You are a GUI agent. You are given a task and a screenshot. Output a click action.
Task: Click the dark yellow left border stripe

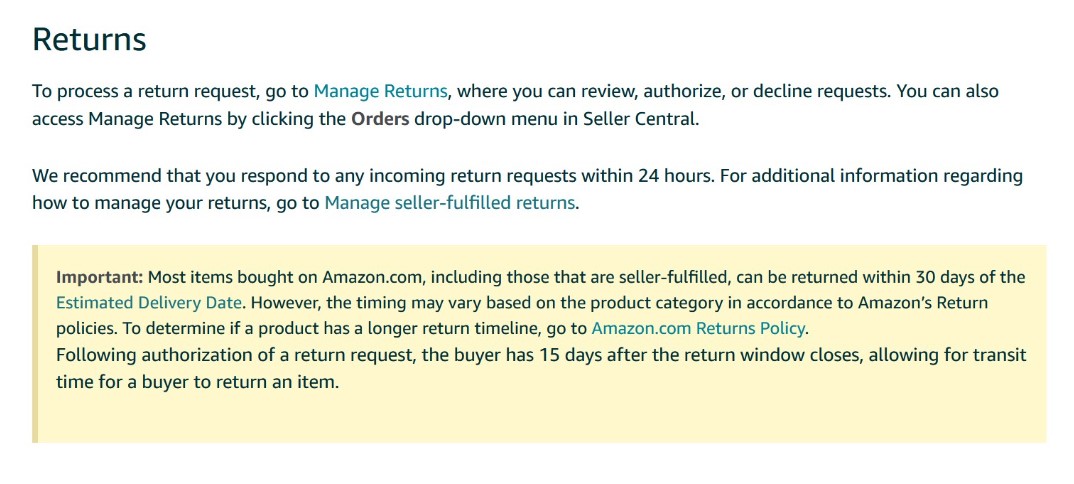tap(35, 344)
